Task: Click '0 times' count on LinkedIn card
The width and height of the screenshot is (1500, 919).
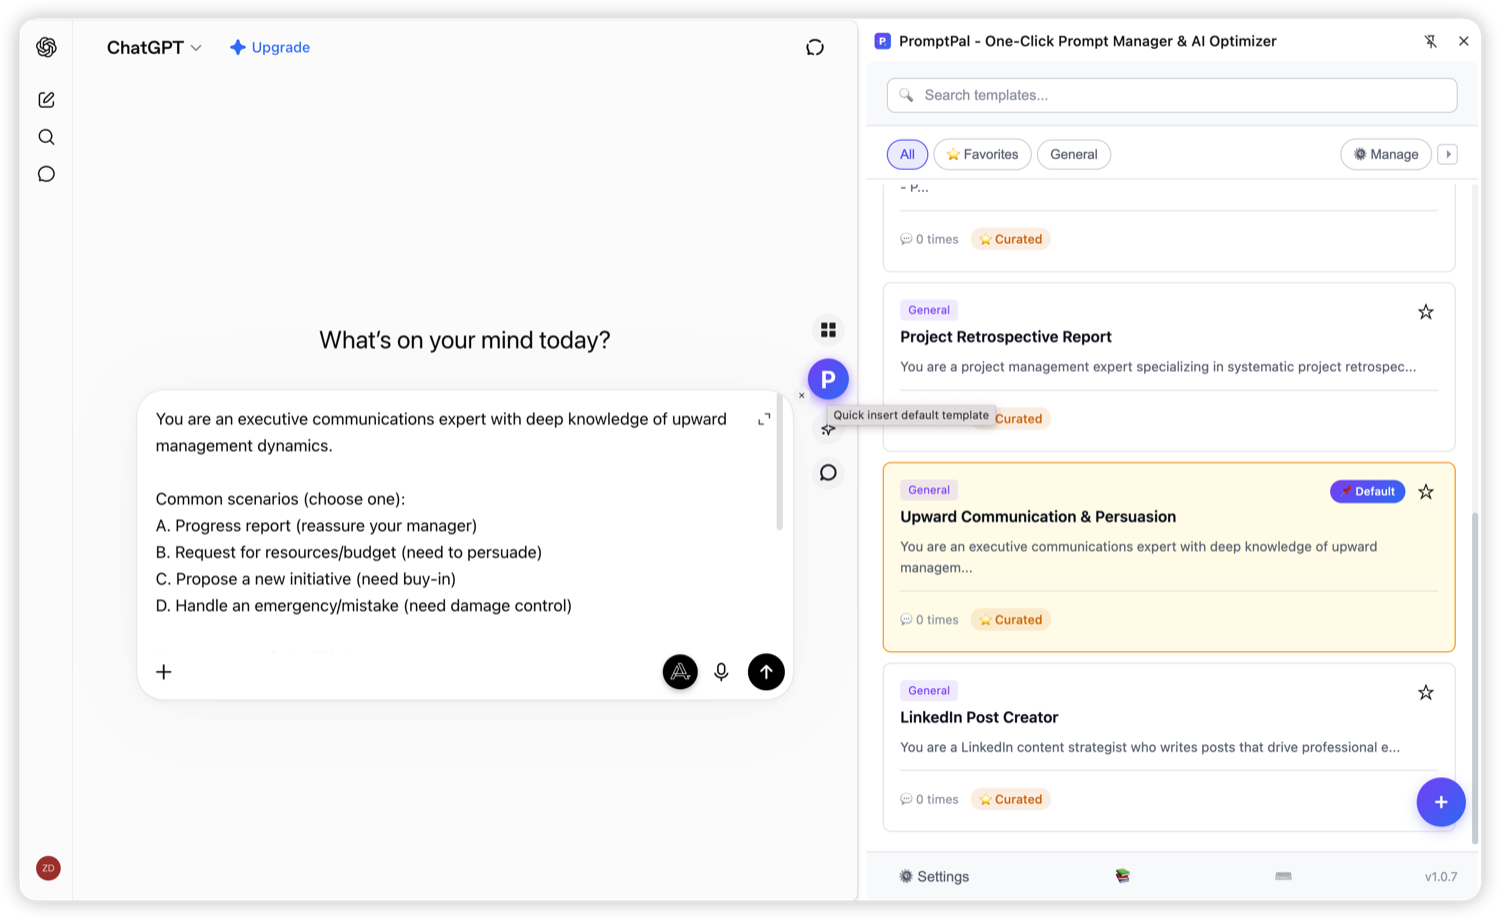Action: coord(929,799)
